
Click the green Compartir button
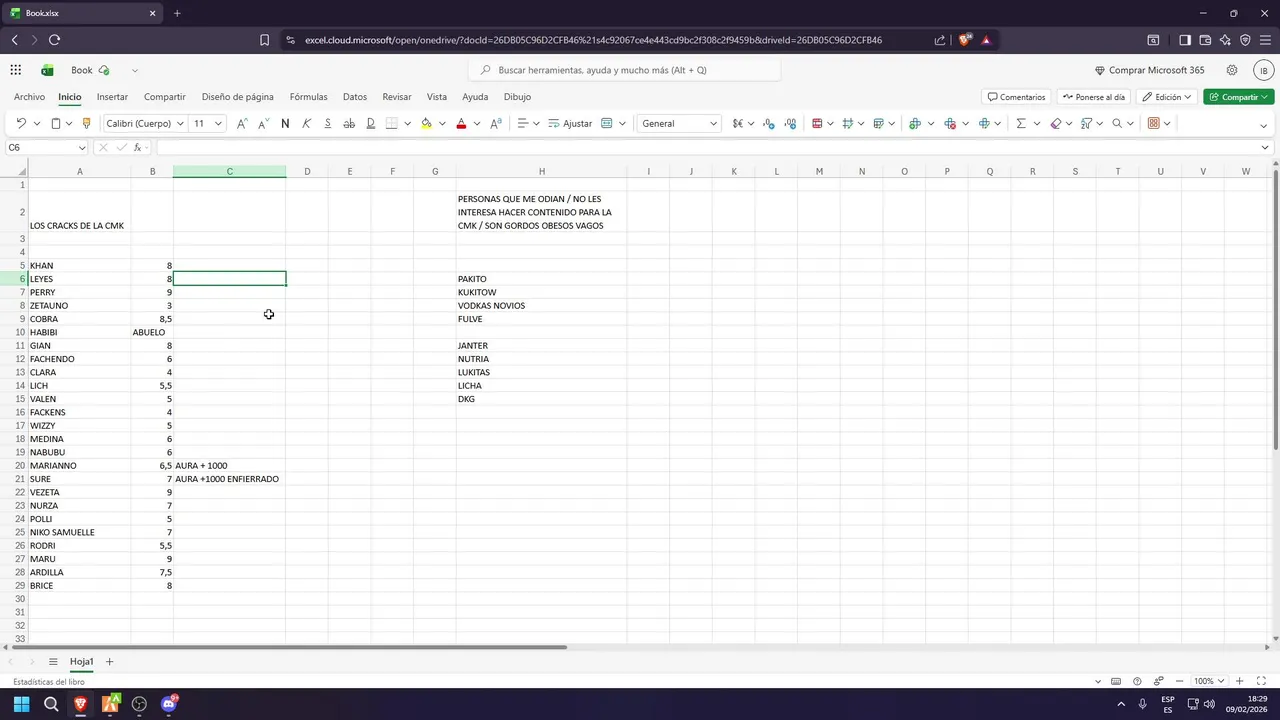click(x=1238, y=97)
